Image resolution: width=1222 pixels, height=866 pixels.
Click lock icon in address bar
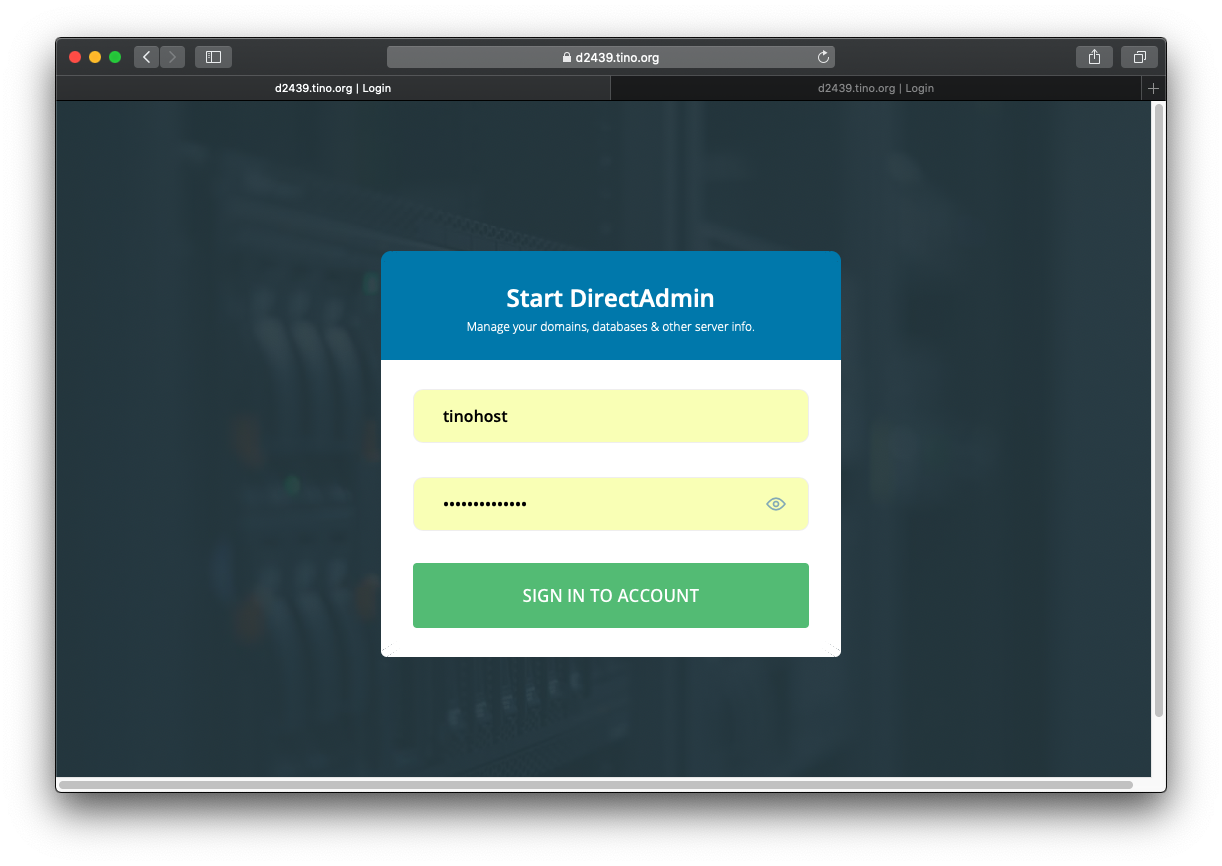[567, 58]
